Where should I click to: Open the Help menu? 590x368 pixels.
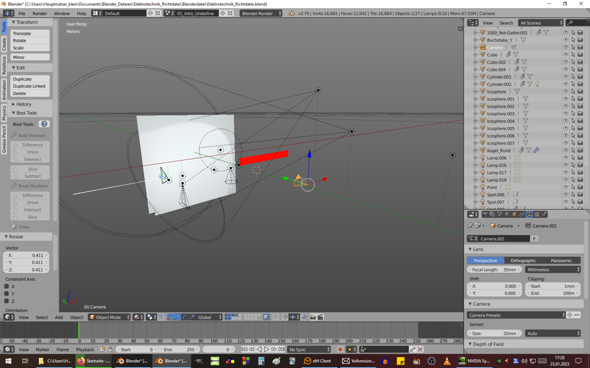pos(81,13)
